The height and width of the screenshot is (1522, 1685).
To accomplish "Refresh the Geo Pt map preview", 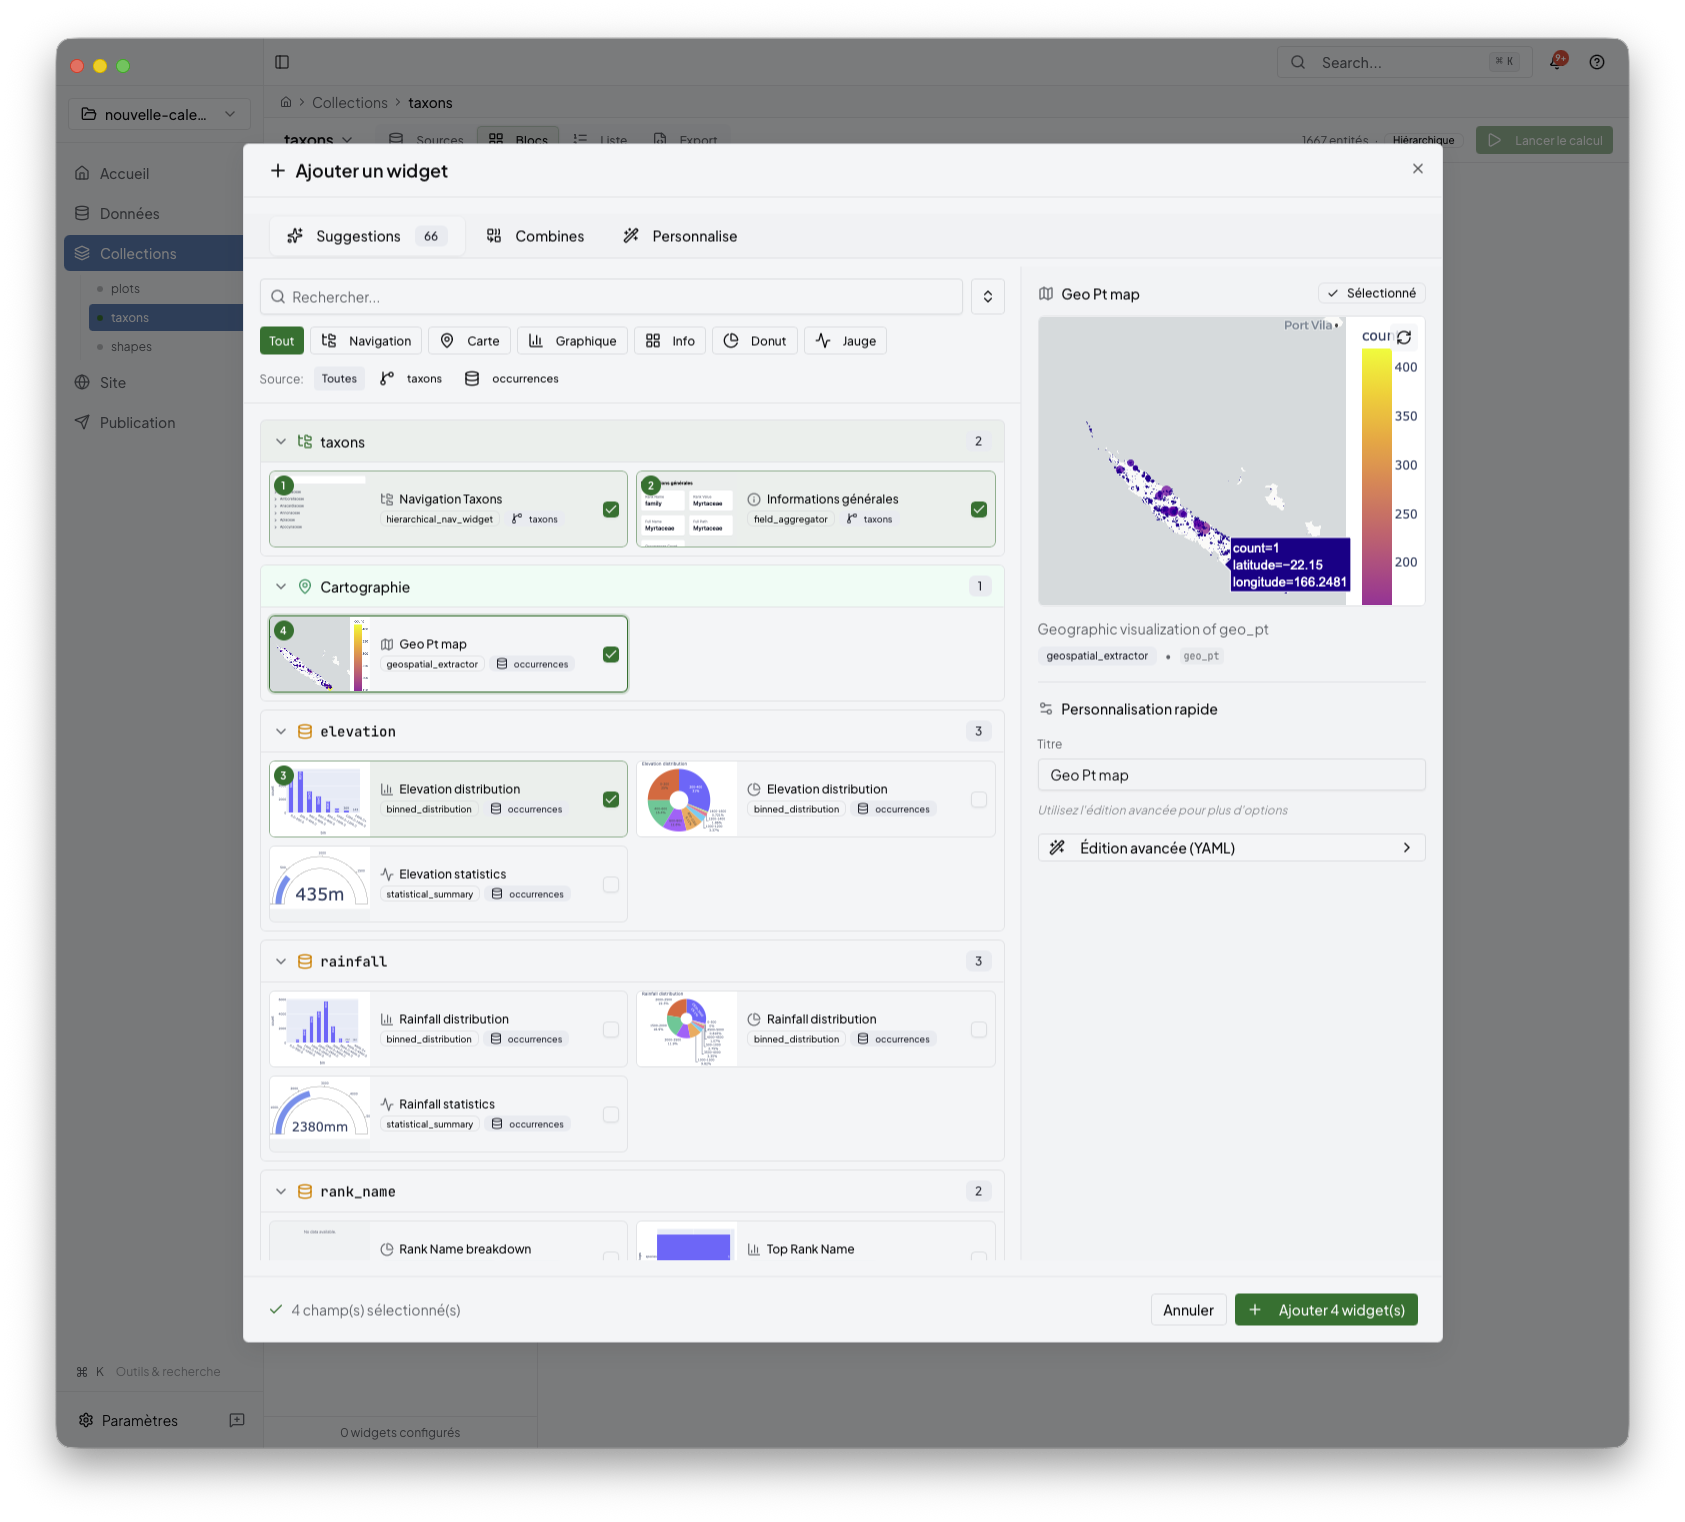I will point(1404,337).
